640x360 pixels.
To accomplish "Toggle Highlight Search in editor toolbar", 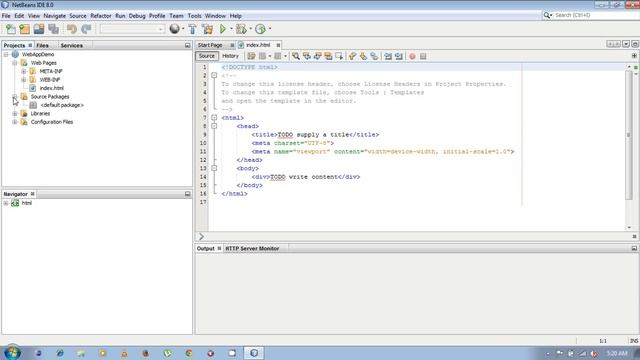I will click(x=328, y=56).
